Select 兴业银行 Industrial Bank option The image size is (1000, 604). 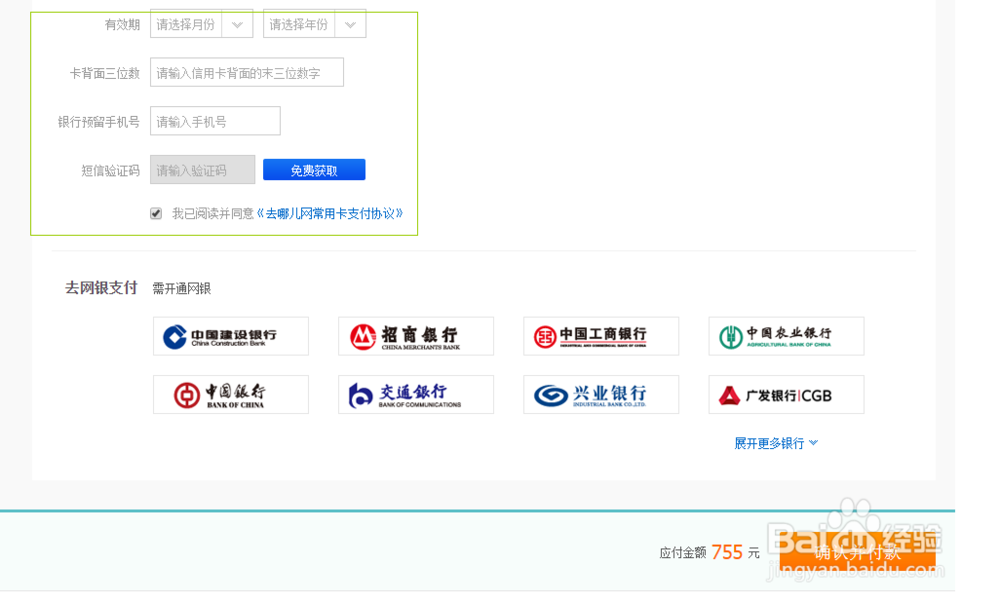pyautogui.click(x=601, y=394)
